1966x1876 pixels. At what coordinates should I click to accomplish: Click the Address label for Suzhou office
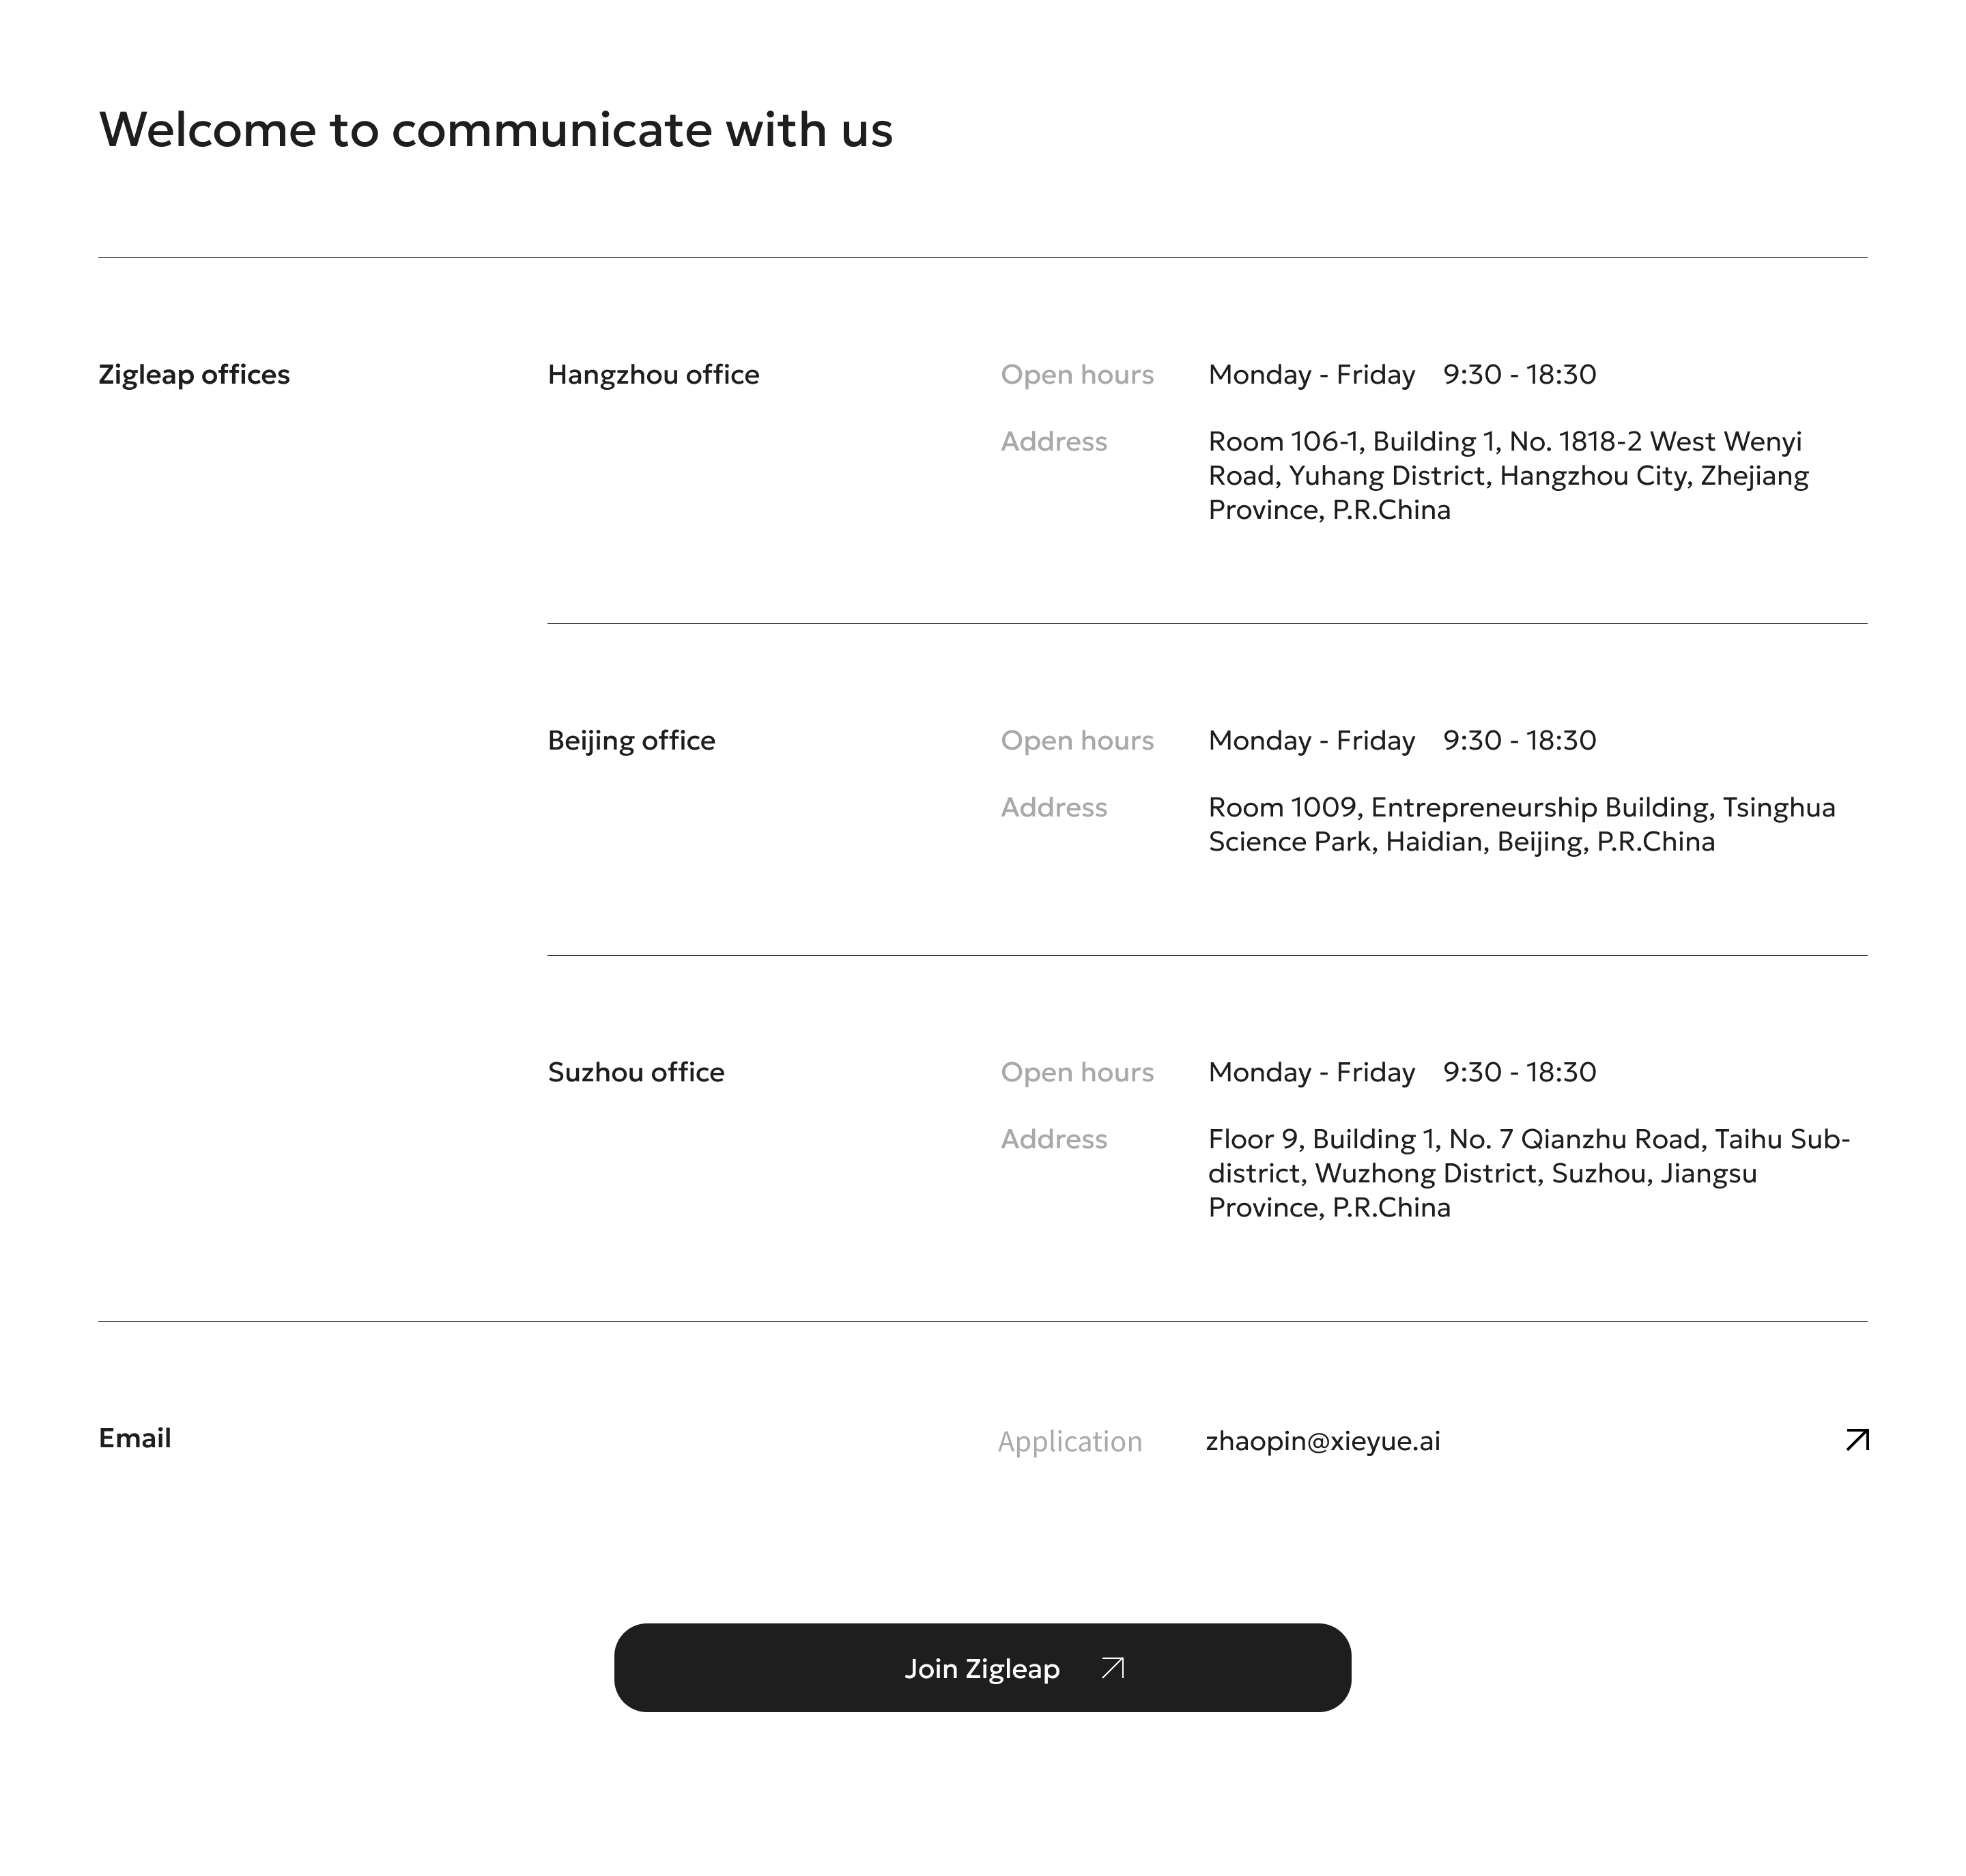[x=1054, y=1139]
